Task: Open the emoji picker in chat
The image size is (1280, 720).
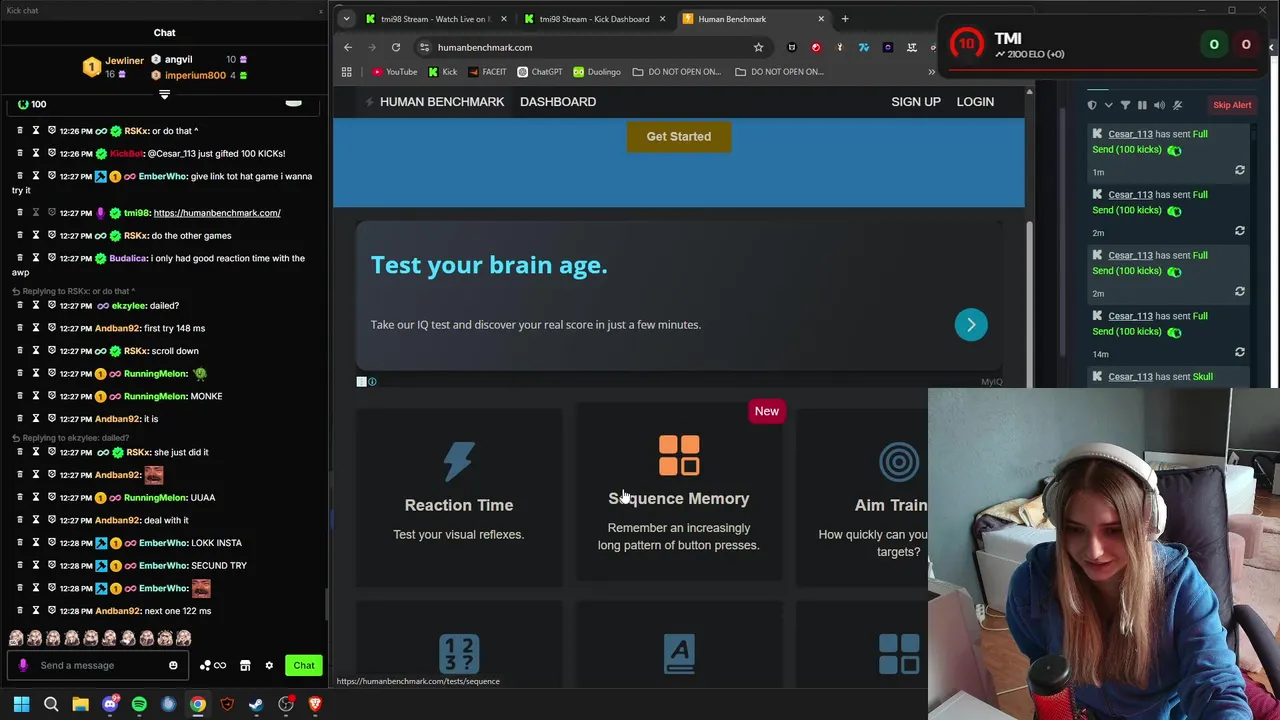Action: pyautogui.click(x=173, y=665)
